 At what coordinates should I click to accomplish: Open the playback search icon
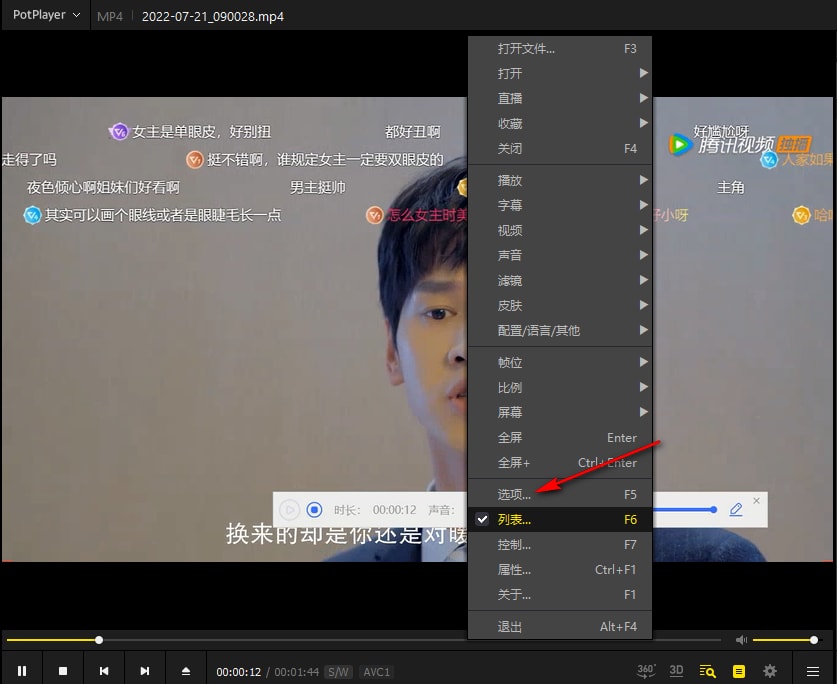pyautogui.click(x=706, y=670)
